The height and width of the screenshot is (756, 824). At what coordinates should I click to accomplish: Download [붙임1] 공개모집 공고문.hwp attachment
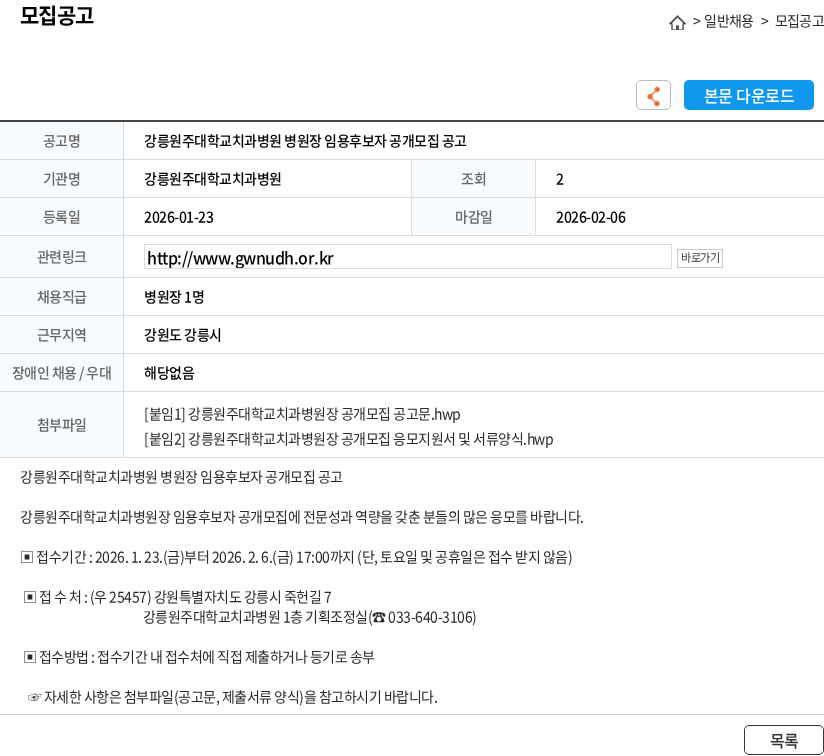pyautogui.click(x=302, y=415)
